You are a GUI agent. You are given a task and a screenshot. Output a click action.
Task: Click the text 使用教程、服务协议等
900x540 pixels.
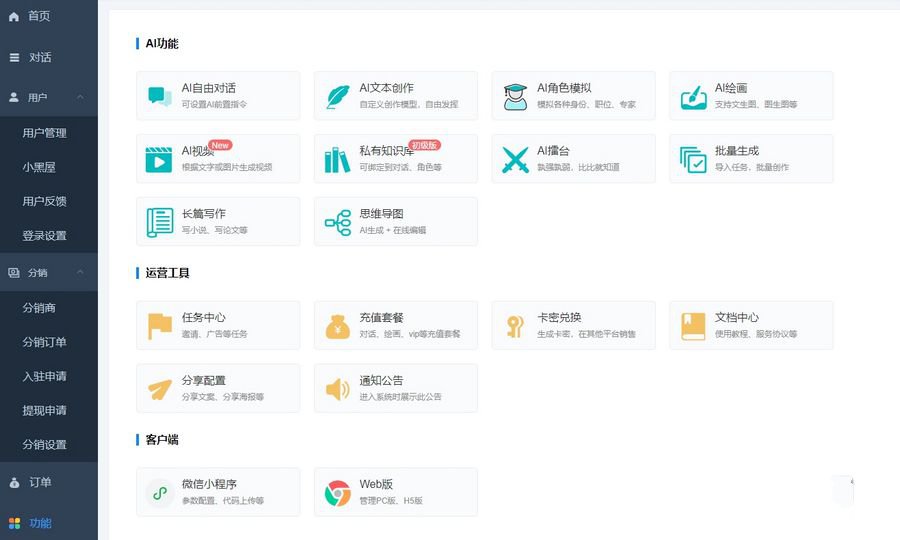pyautogui.click(x=756, y=334)
